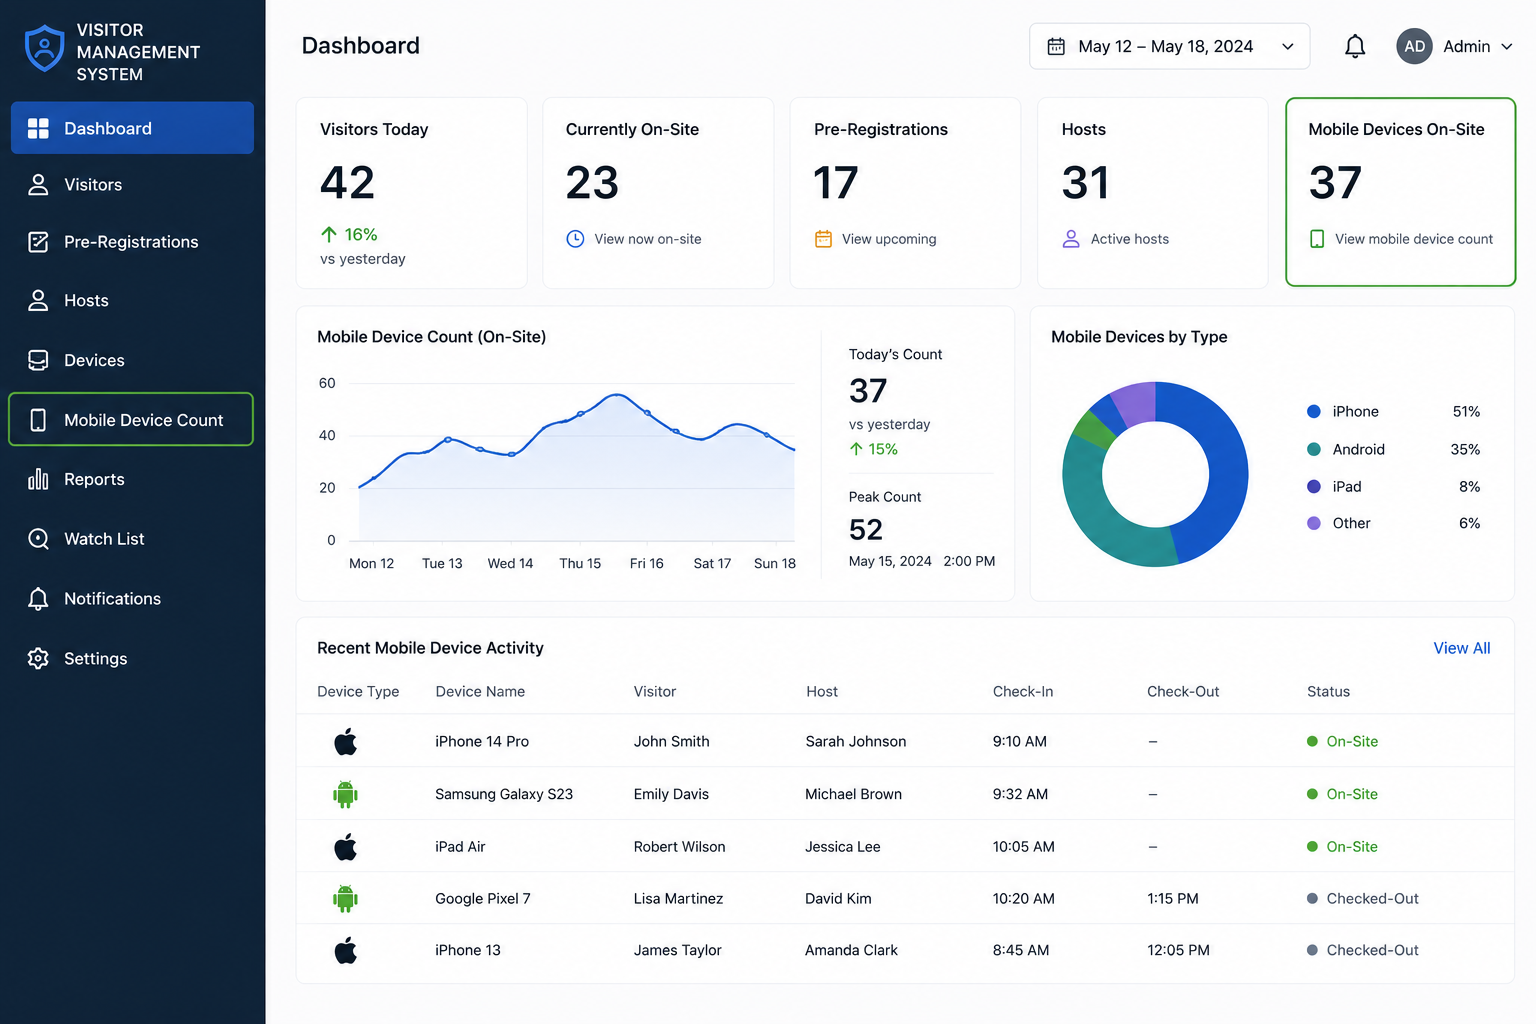Open the Mobile Device Count sidebar item

click(x=131, y=420)
